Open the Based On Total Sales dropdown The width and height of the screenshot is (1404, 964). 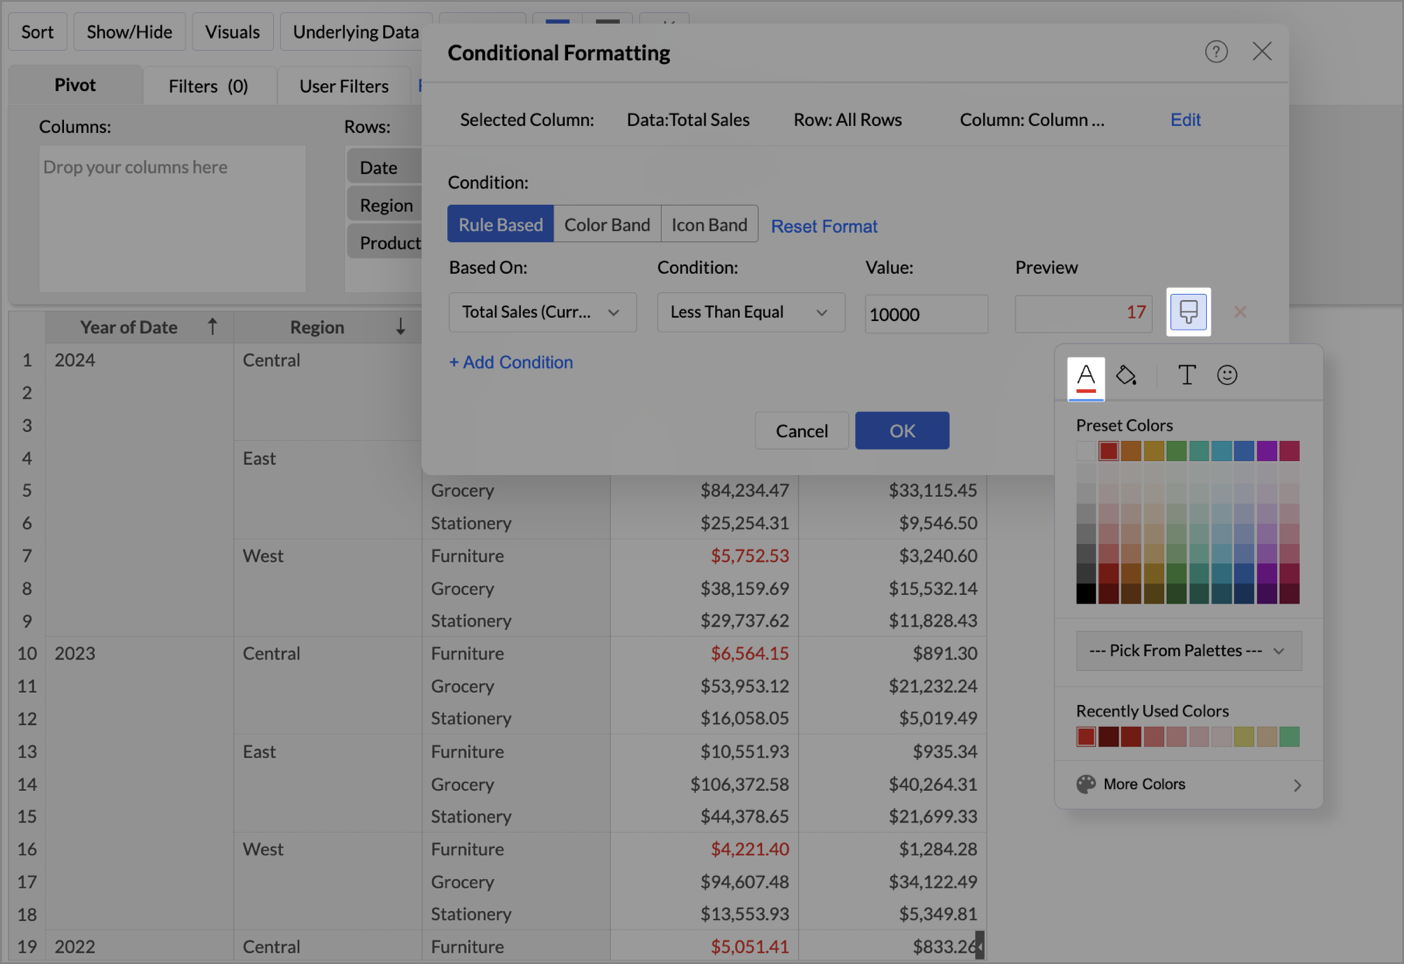click(x=542, y=312)
